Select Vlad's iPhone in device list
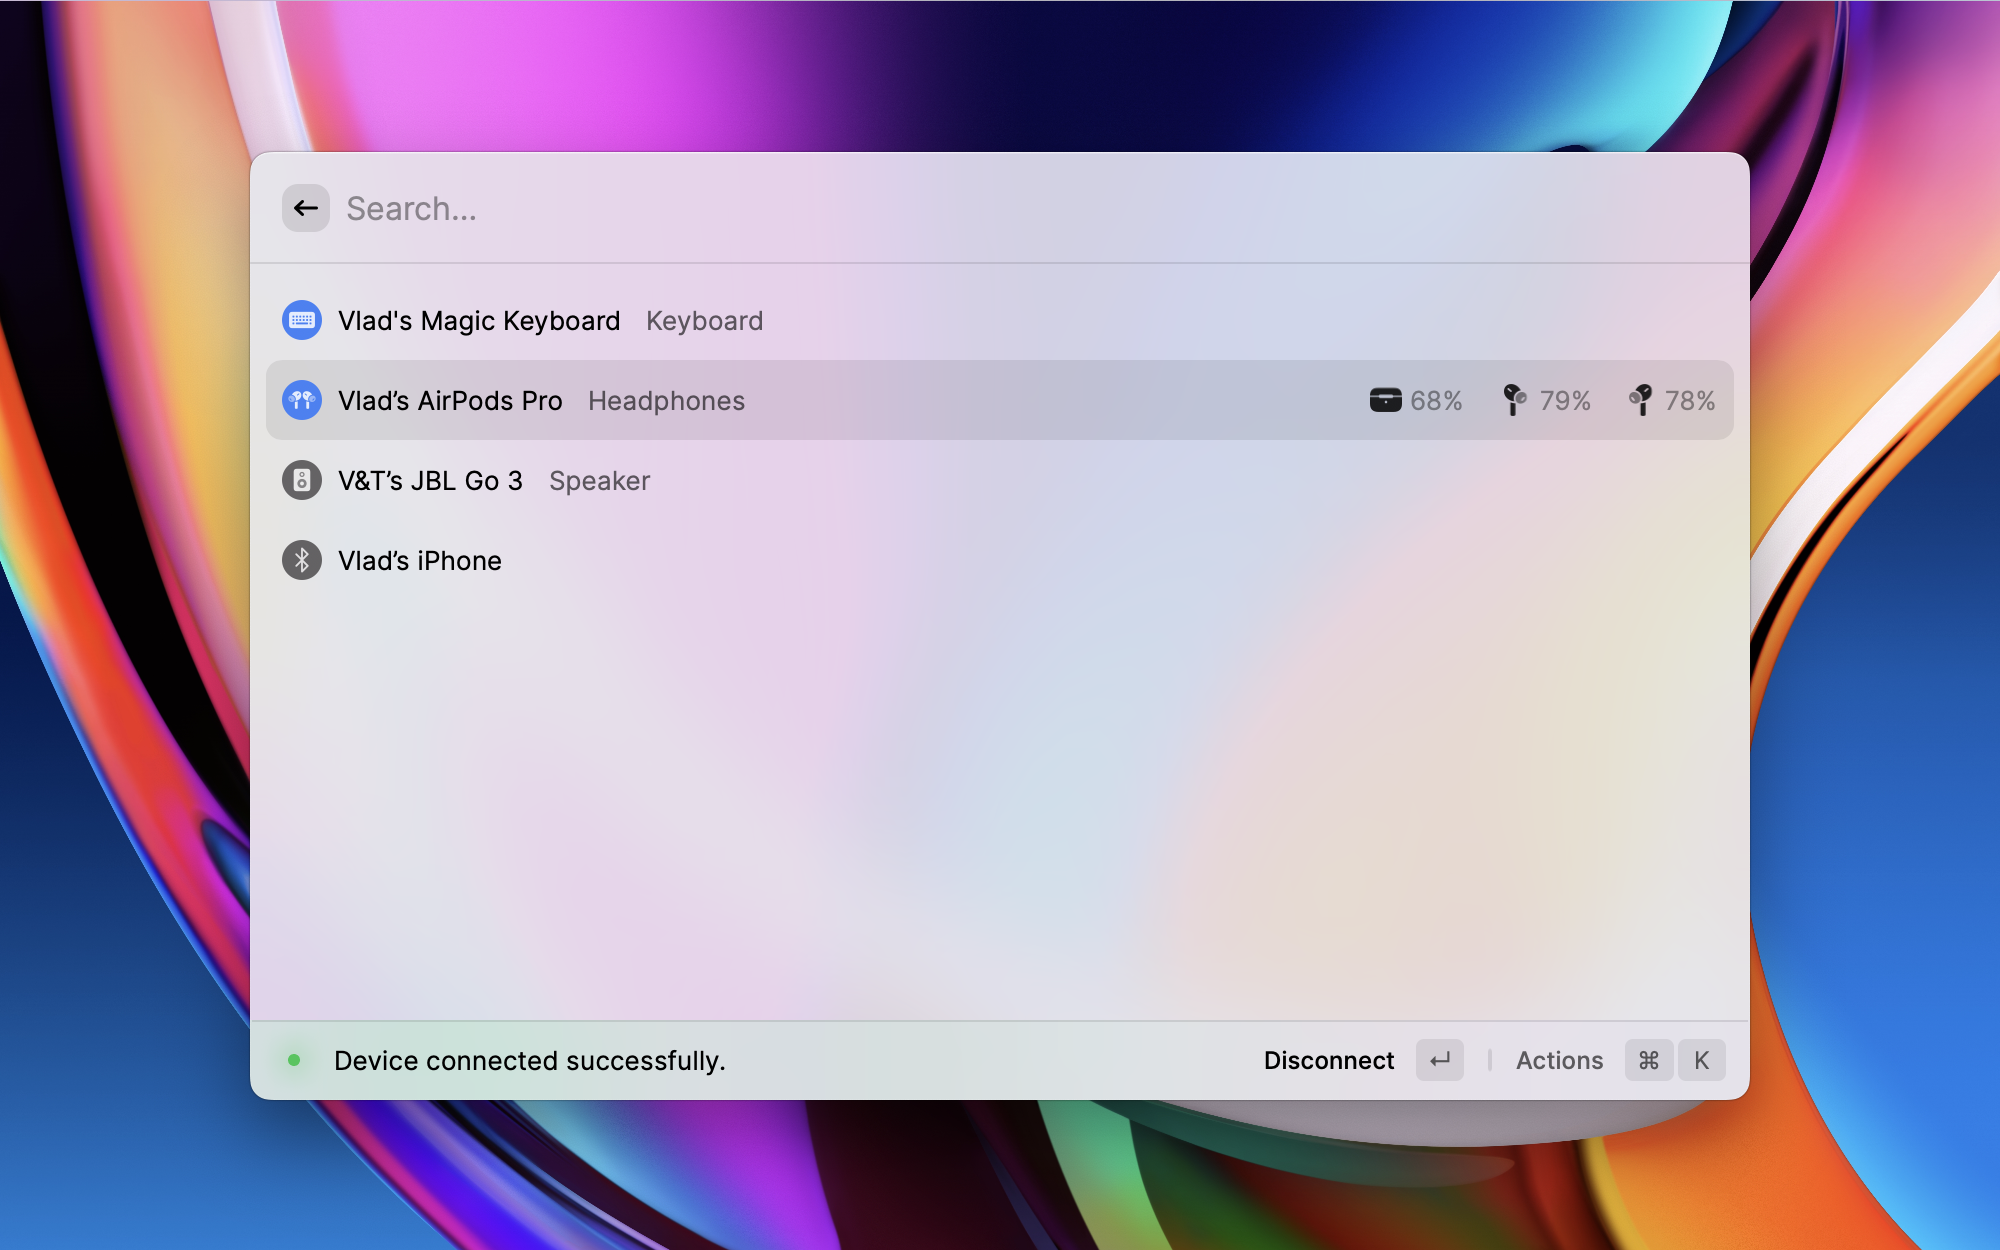The width and height of the screenshot is (2000, 1250). click(420, 560)
